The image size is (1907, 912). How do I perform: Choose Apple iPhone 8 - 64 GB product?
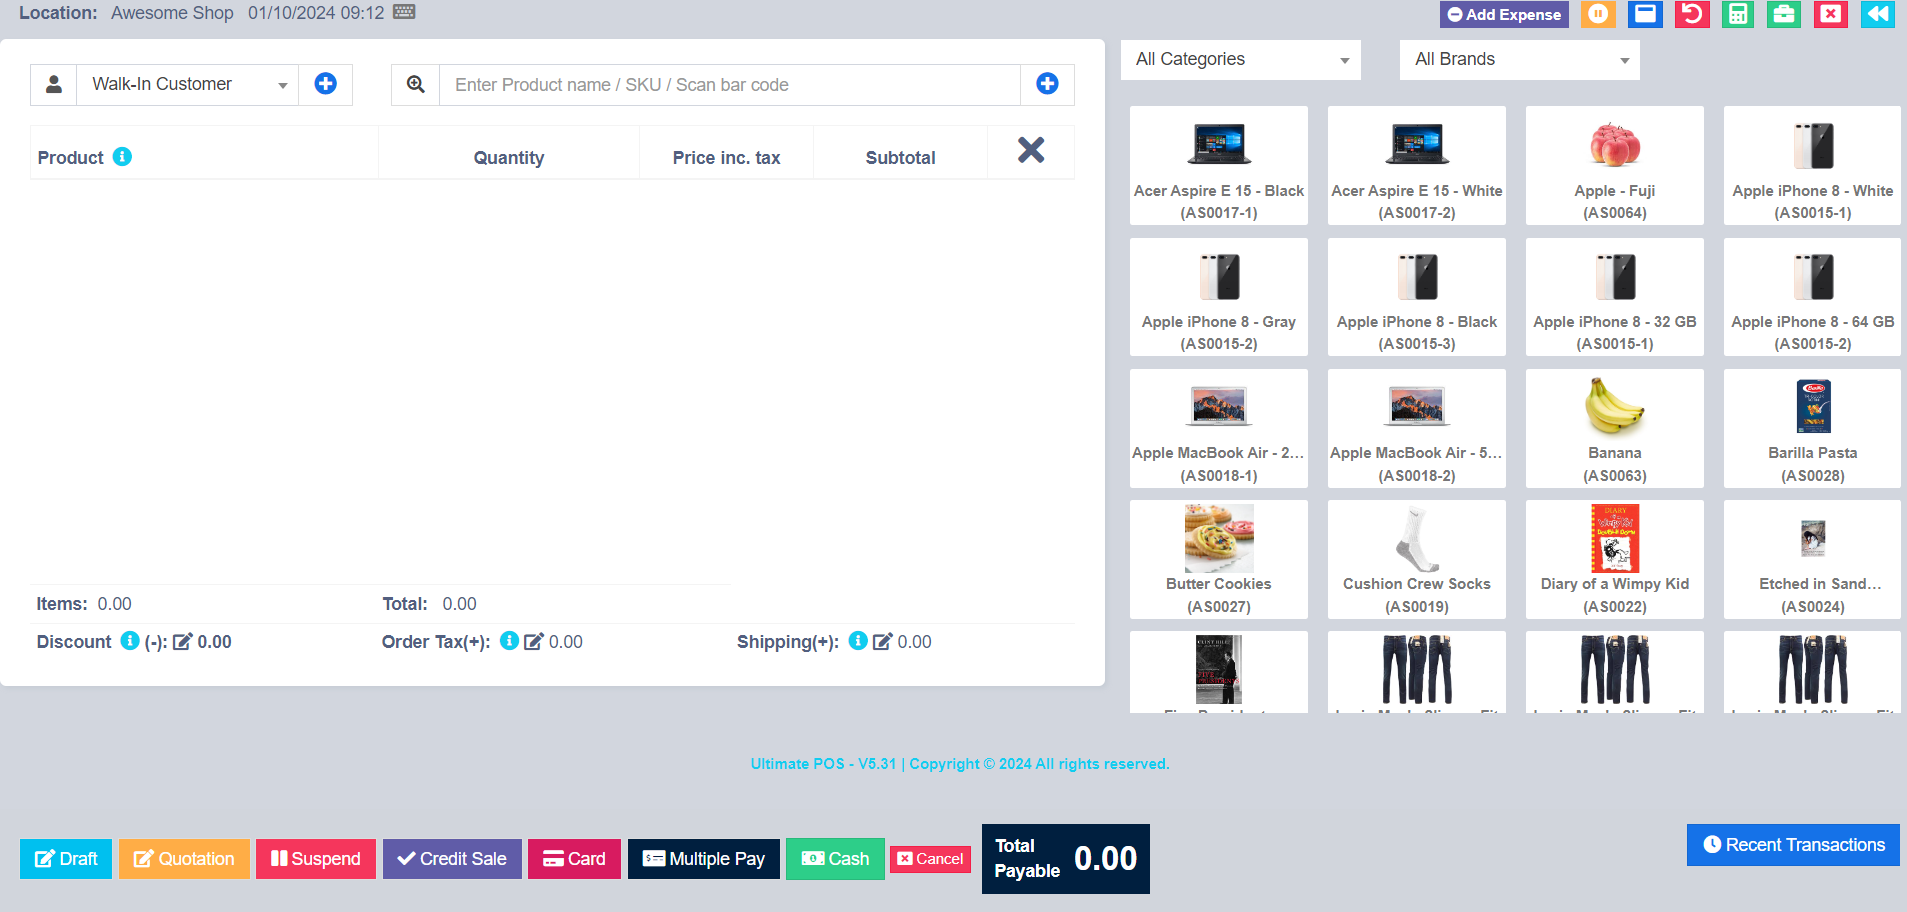1813,297
